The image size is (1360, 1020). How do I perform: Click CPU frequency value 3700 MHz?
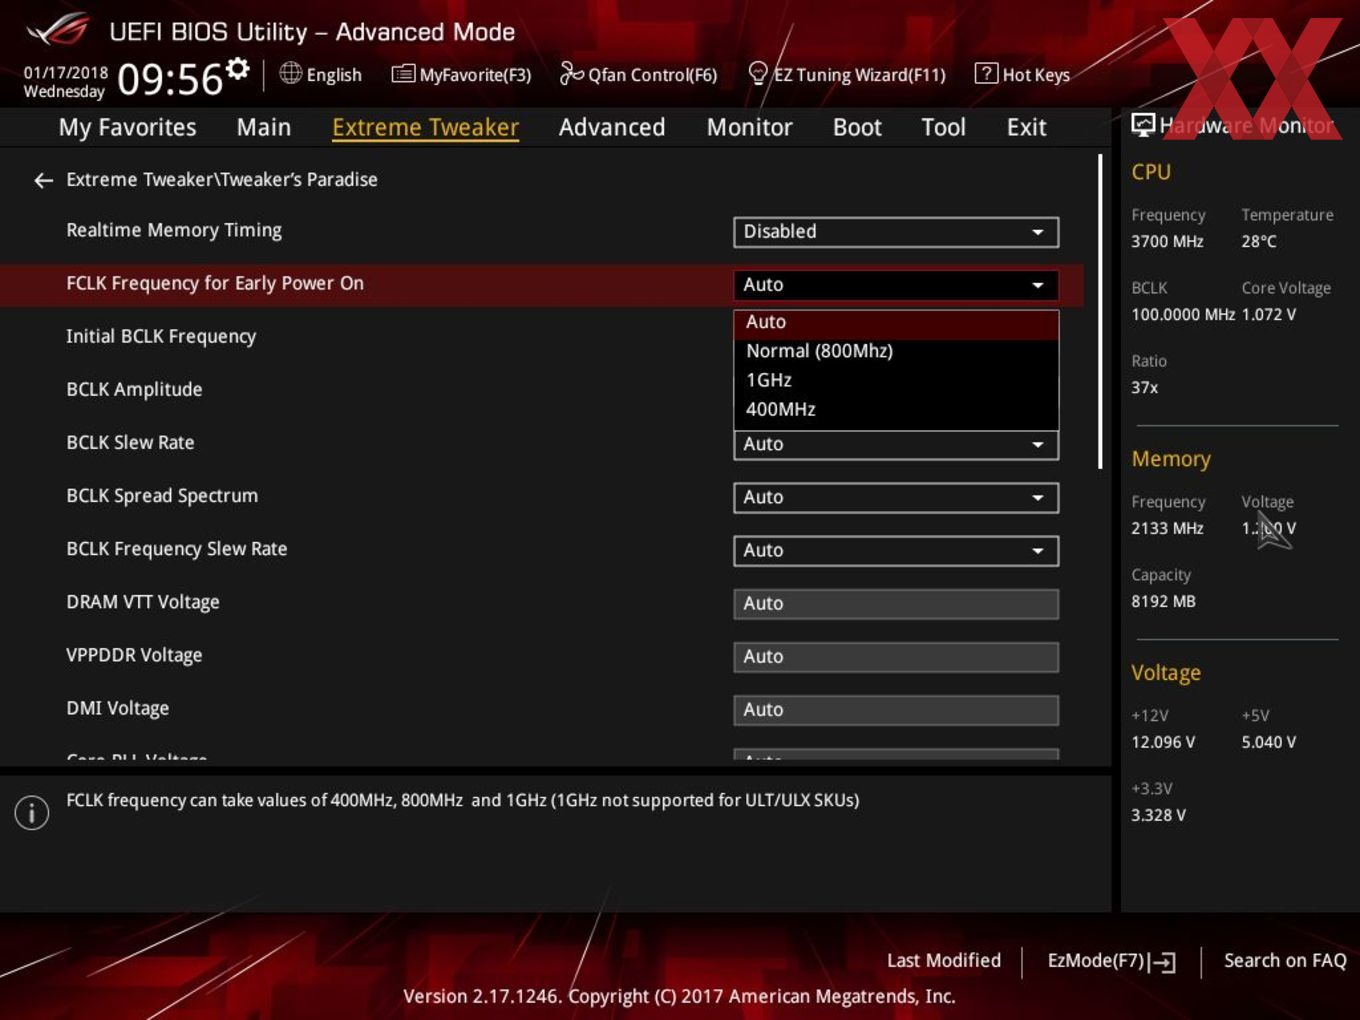coord(1167,241)
